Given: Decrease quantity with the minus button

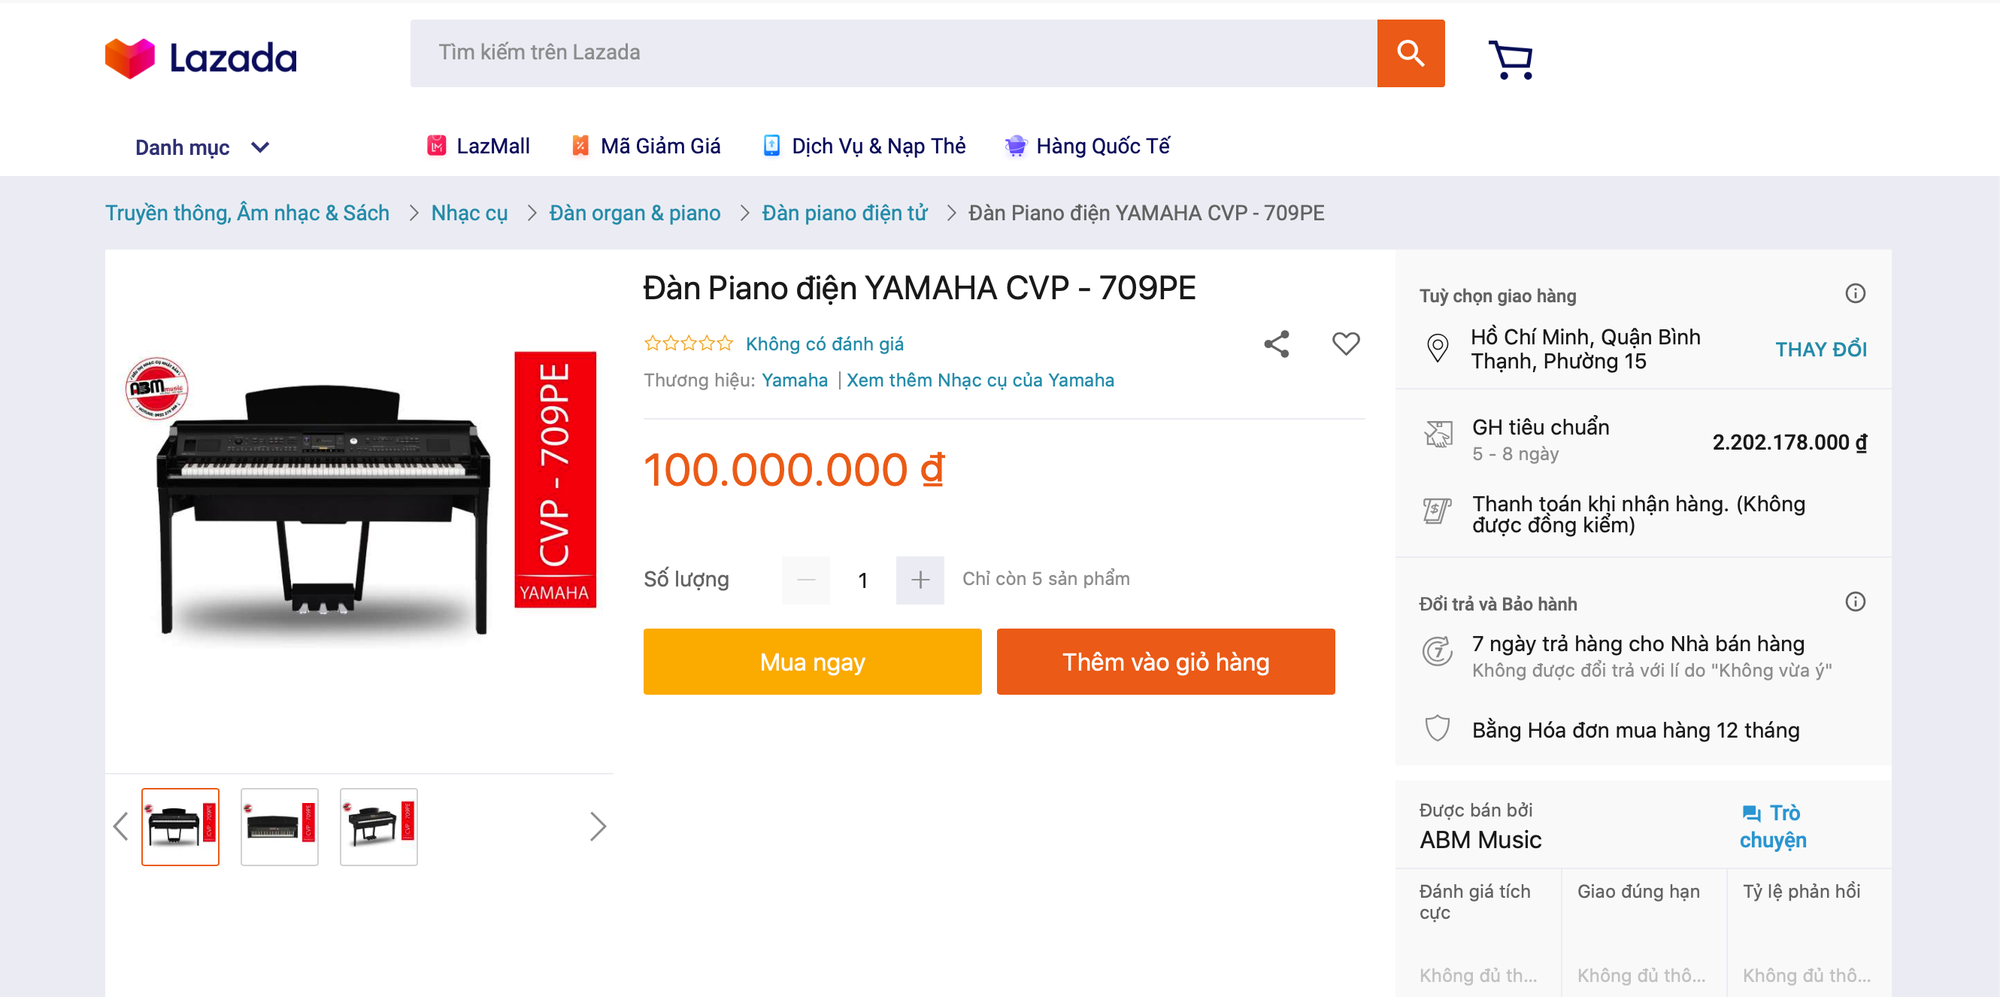Looking at the screenshot, I should point(806,580).
